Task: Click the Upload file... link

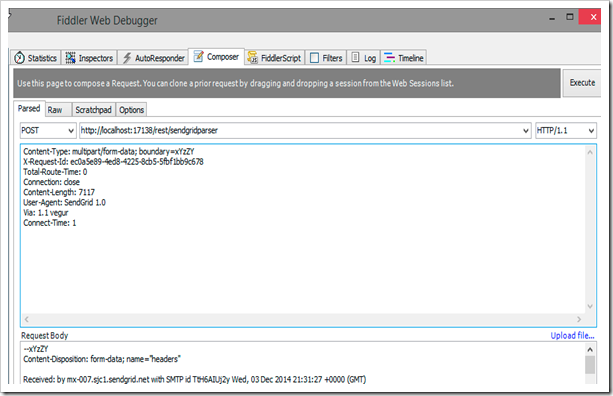Action: (x=572, y=335)
